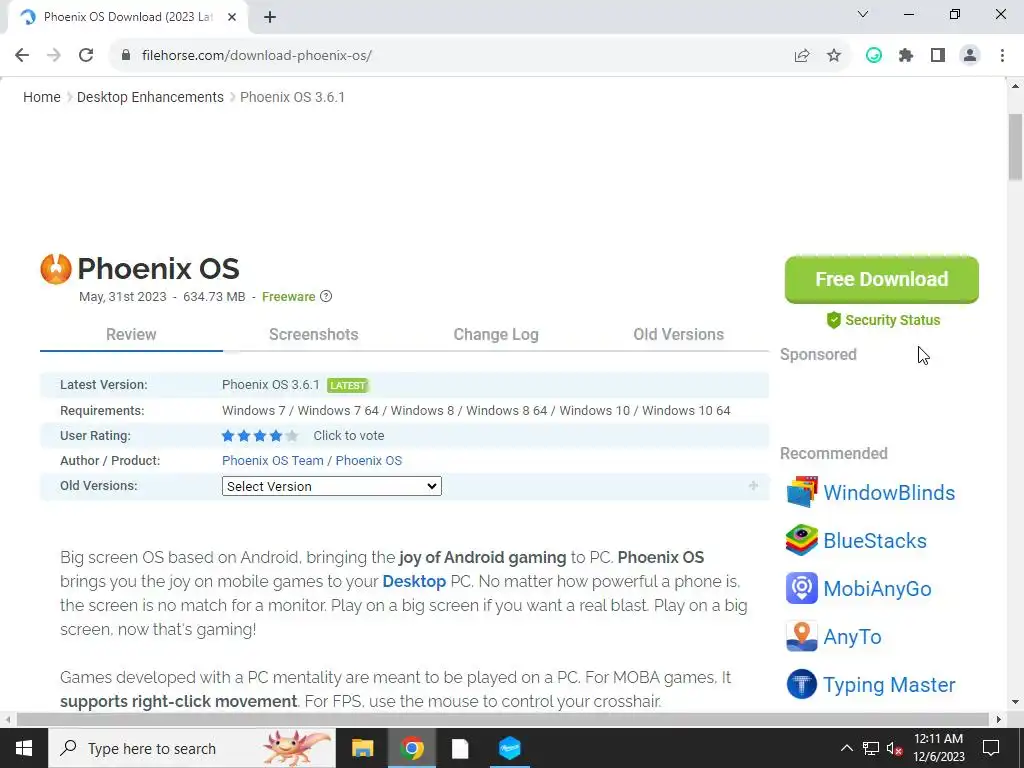
Task: Open the share page icon in address bar
Action: point(802,56)
